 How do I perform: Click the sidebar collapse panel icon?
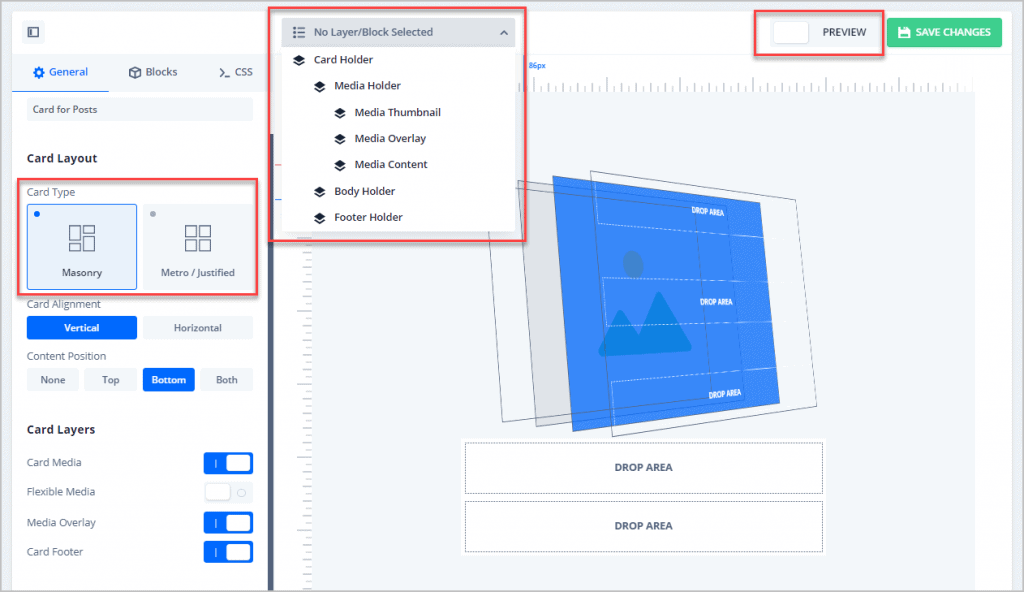pyautogui.click(x=33, y=32)
